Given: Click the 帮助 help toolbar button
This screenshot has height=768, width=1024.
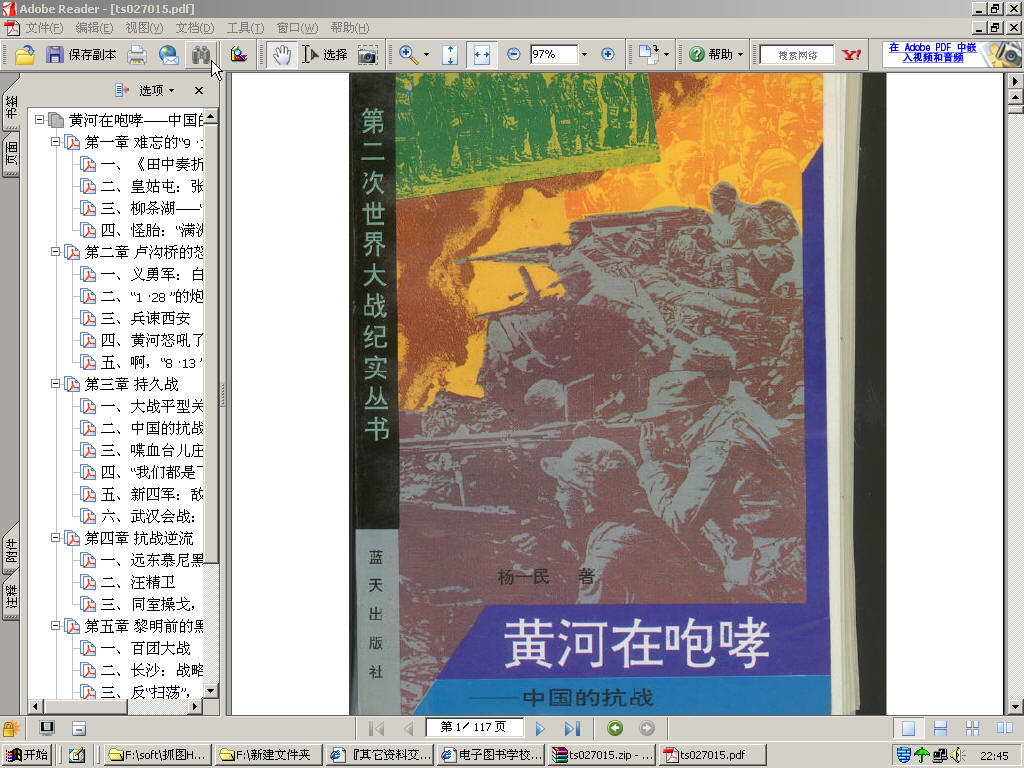Looking at the screenshot, I should pyautogui.click(x=711, y=55).
